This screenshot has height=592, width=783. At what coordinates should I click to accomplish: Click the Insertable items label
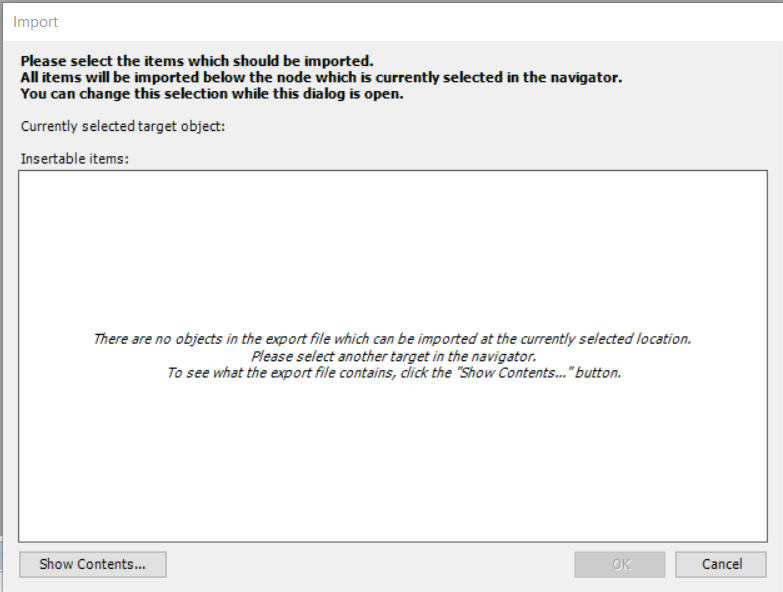coord(76,159)
